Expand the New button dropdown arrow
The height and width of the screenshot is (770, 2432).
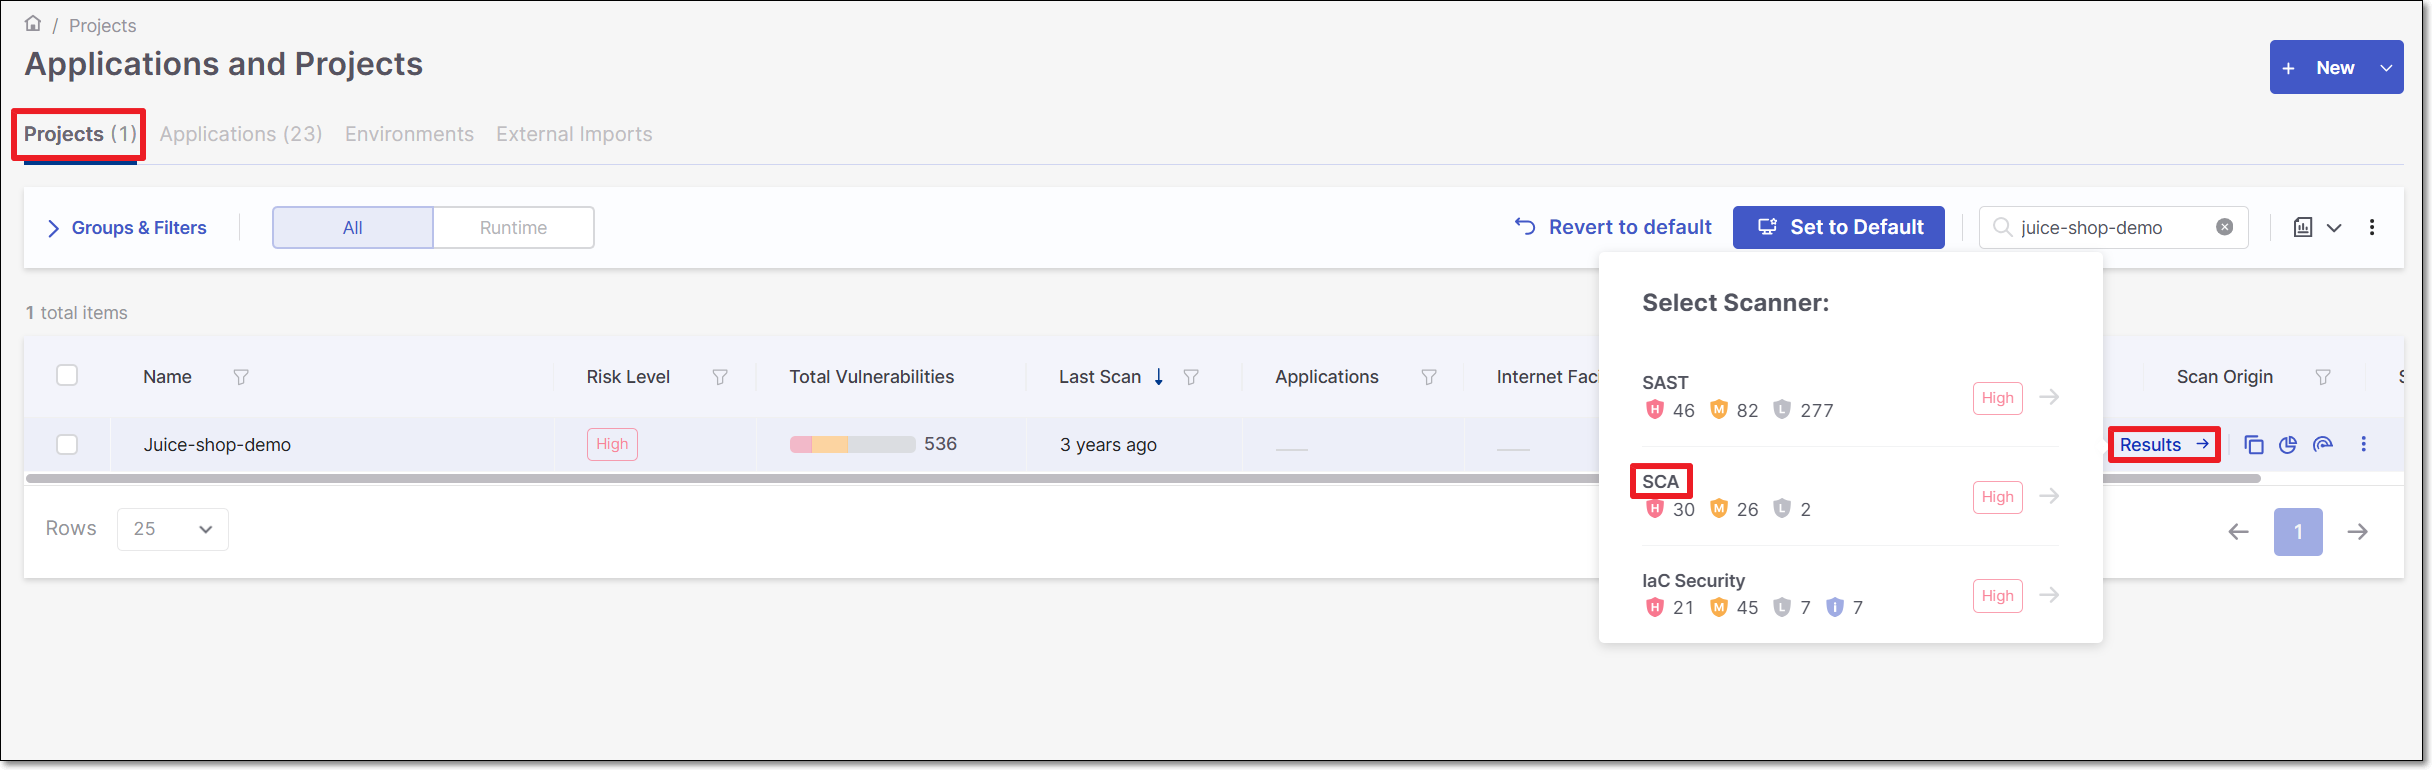pos(2386,68)
